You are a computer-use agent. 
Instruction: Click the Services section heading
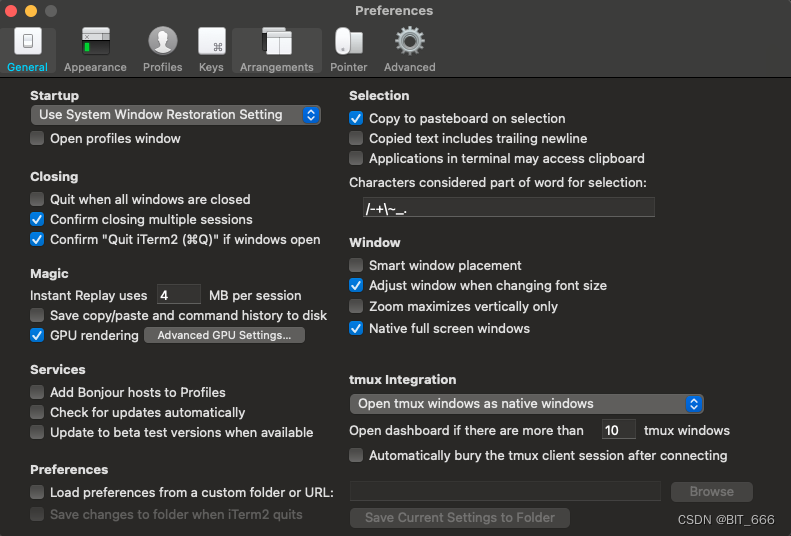(x=58, y=370)
